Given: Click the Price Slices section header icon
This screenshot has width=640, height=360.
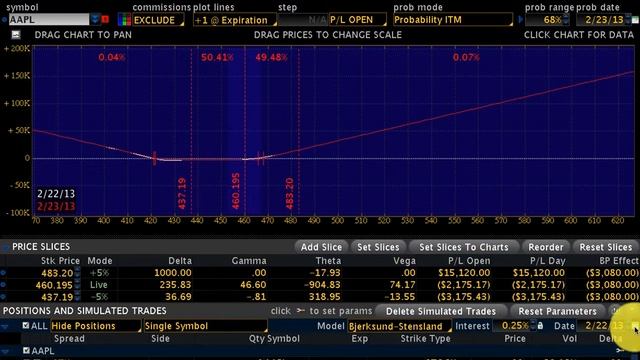Looking at the screenshot, I should click(x=5, y=247).
